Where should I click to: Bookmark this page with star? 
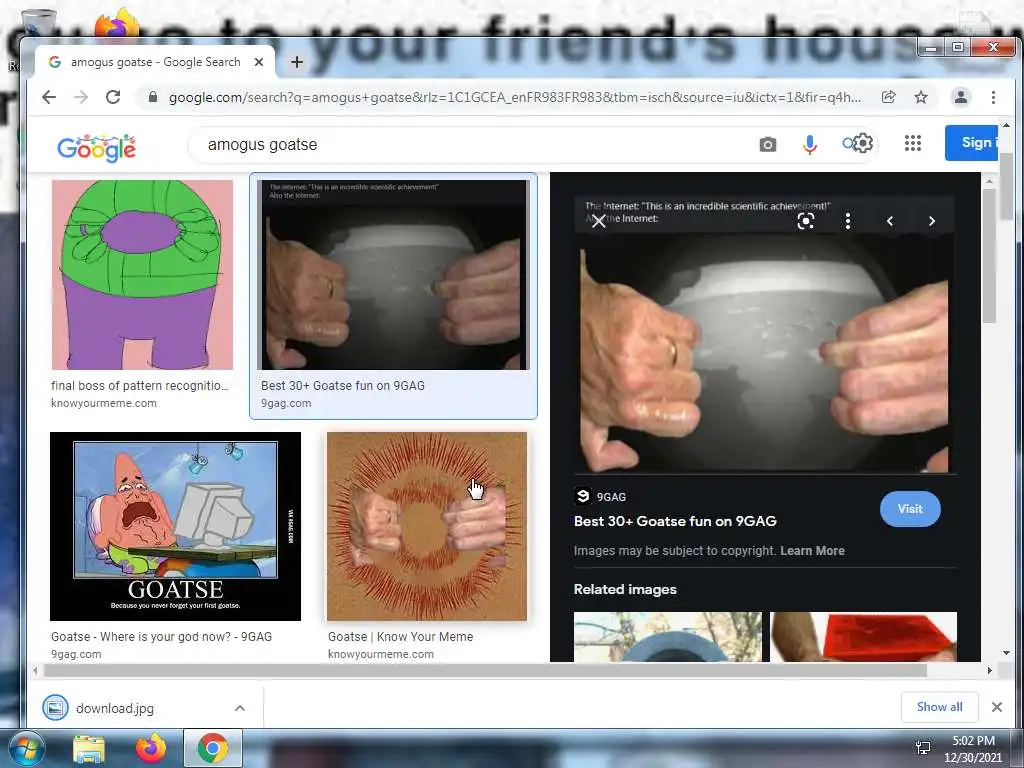coord(921,97)
